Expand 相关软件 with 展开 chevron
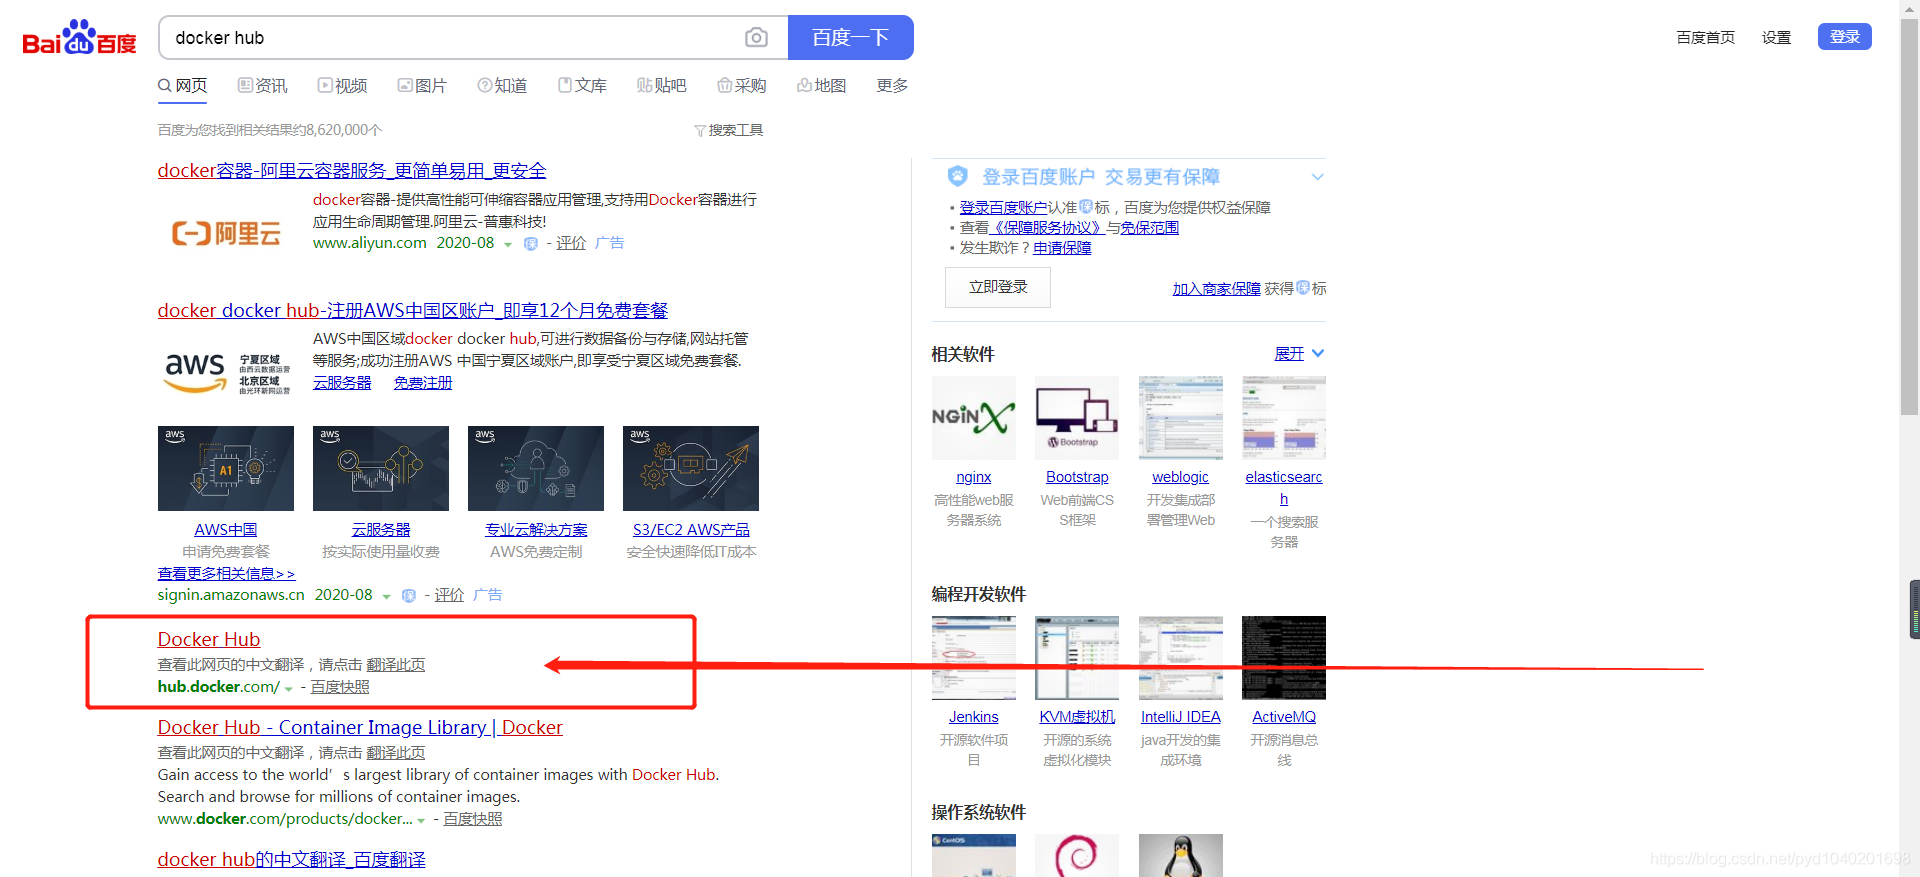This screenshot has height=877, width=1920. click(1299, 354)
